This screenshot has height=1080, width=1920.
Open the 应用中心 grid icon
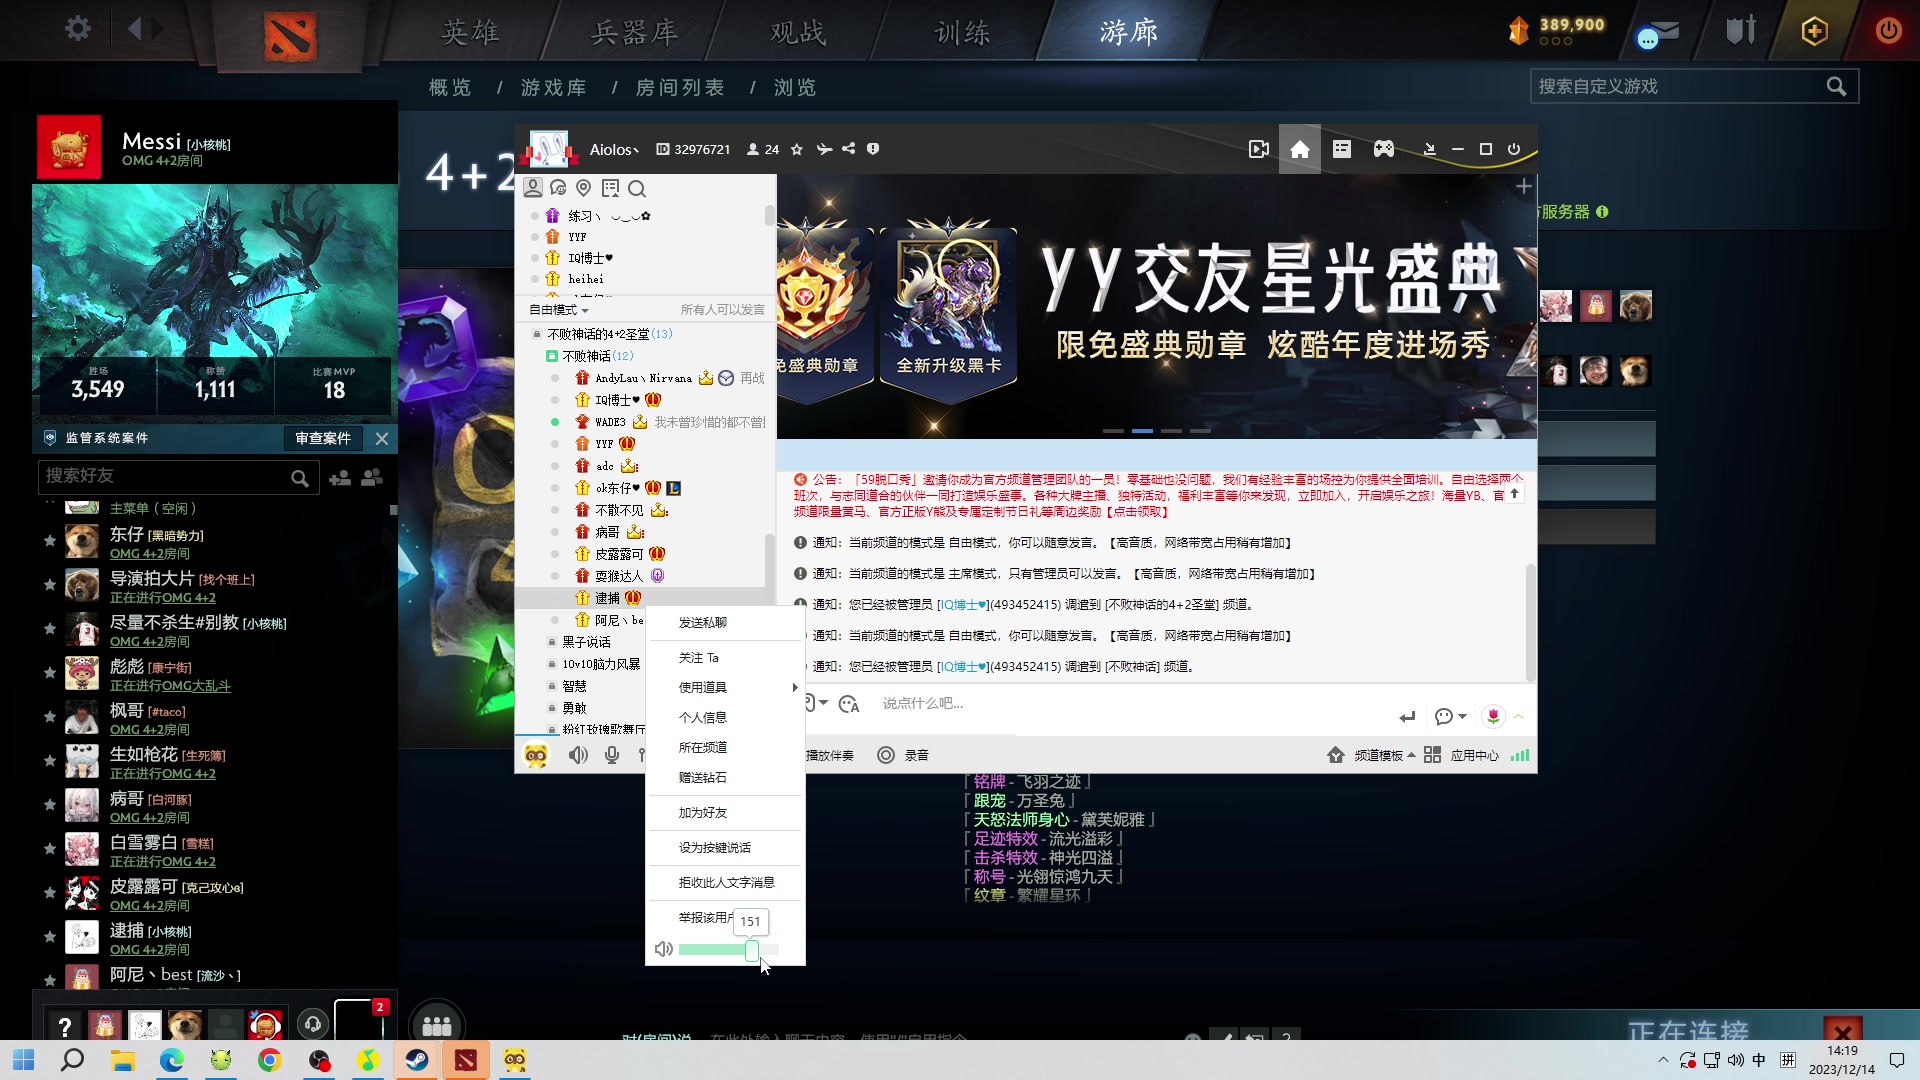pyautogui.click(x=1432, y=755)
